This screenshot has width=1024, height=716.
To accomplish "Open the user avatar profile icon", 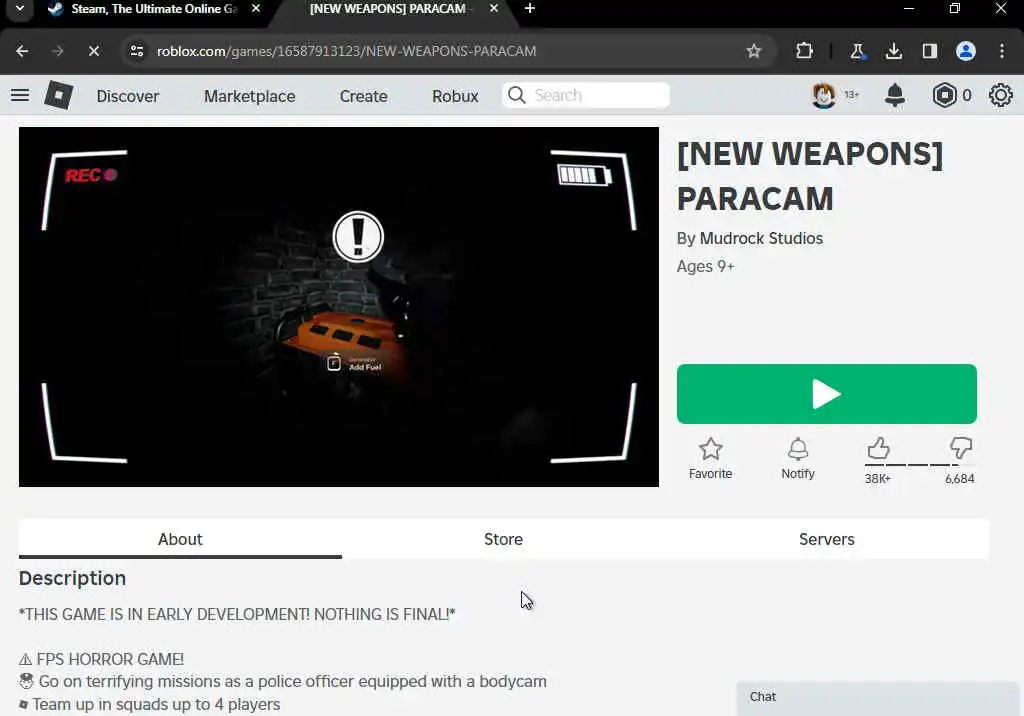I will point(824,95).
